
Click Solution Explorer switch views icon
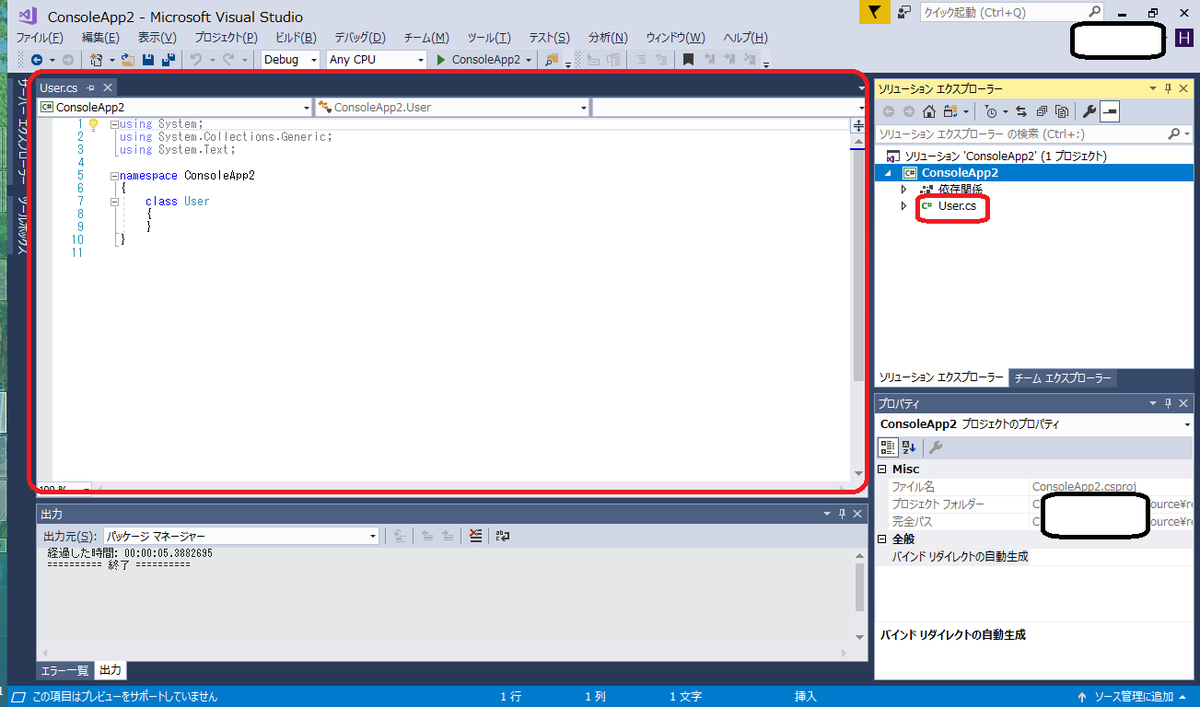coord(950,111)
